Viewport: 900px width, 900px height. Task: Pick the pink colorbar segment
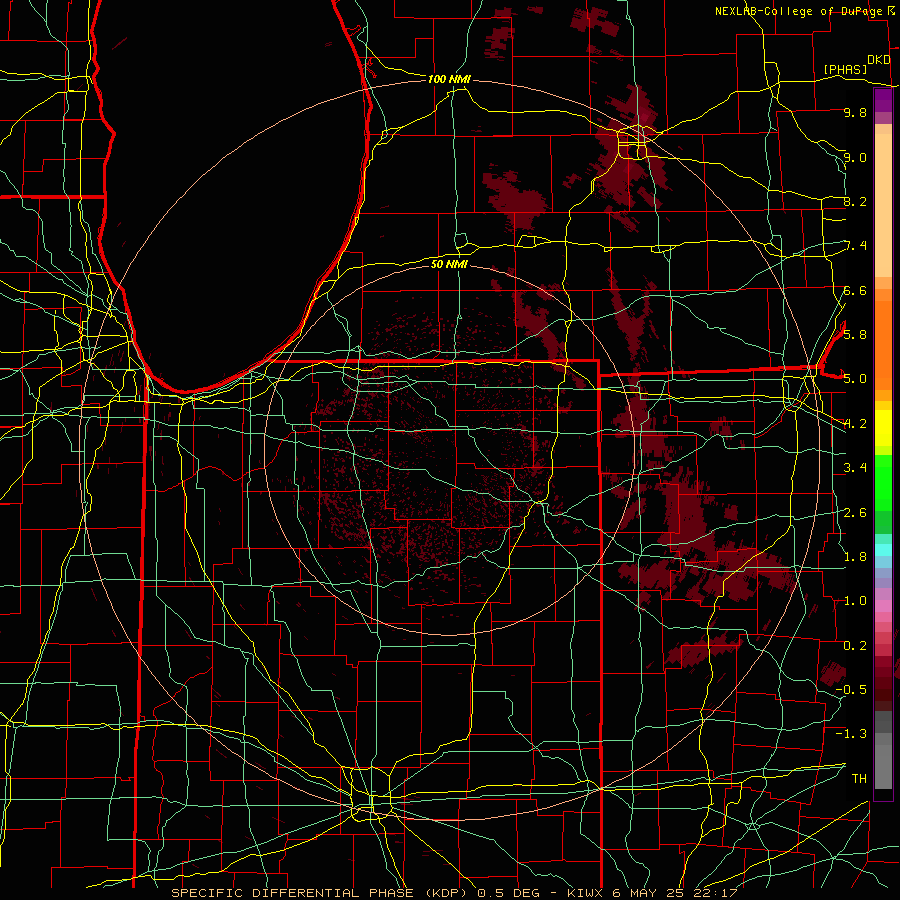pos(883,606)
